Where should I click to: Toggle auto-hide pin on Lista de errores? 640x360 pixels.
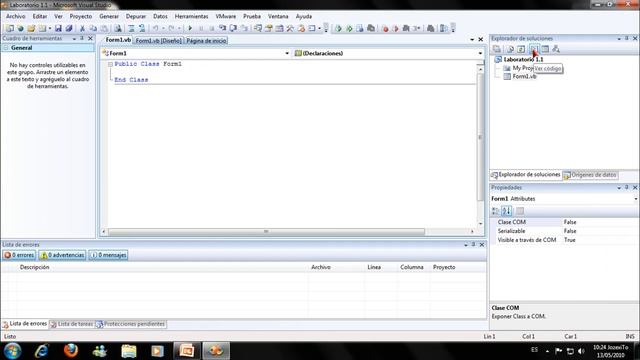click(473, 244)
